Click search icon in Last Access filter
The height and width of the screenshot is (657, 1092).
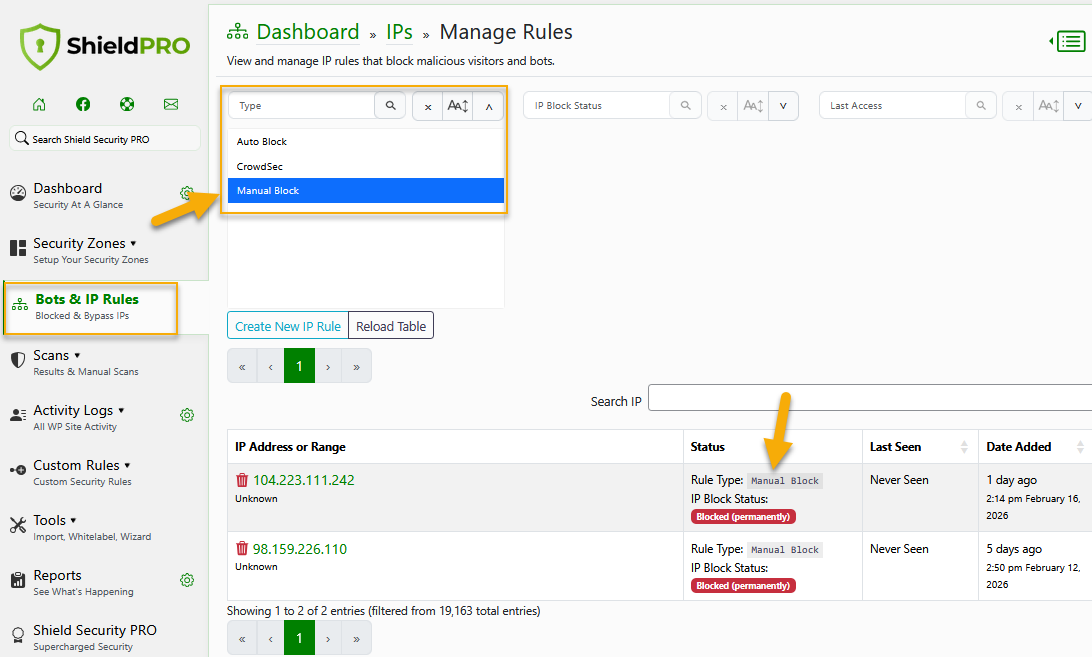pyautogui.click(x=981, y=105)
